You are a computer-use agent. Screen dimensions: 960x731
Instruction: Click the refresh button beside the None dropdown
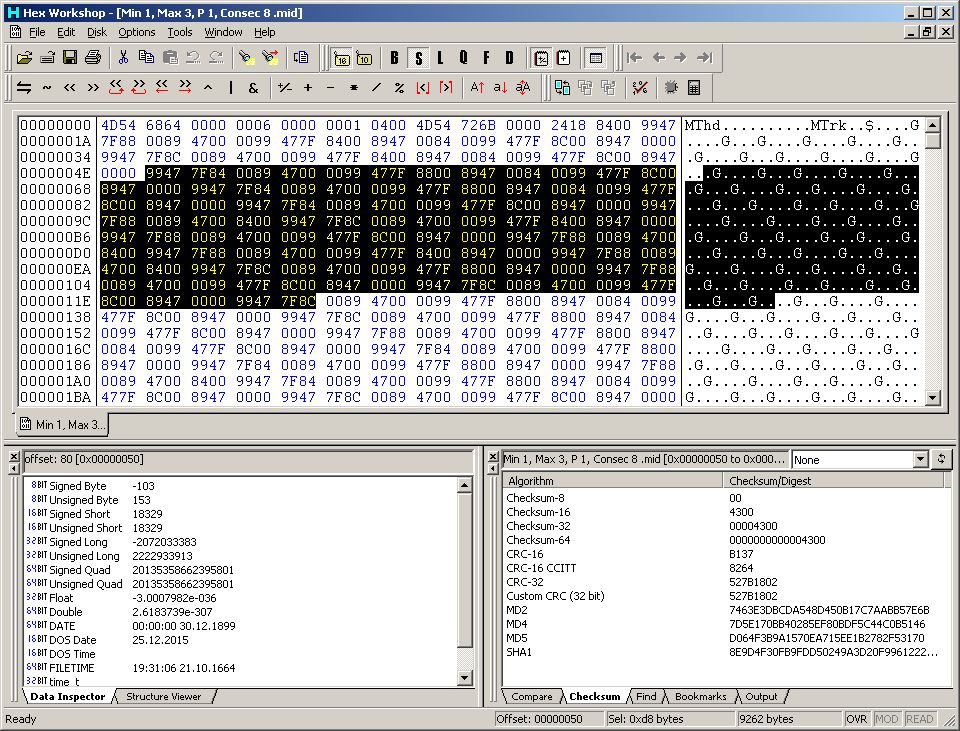point(941,460)
